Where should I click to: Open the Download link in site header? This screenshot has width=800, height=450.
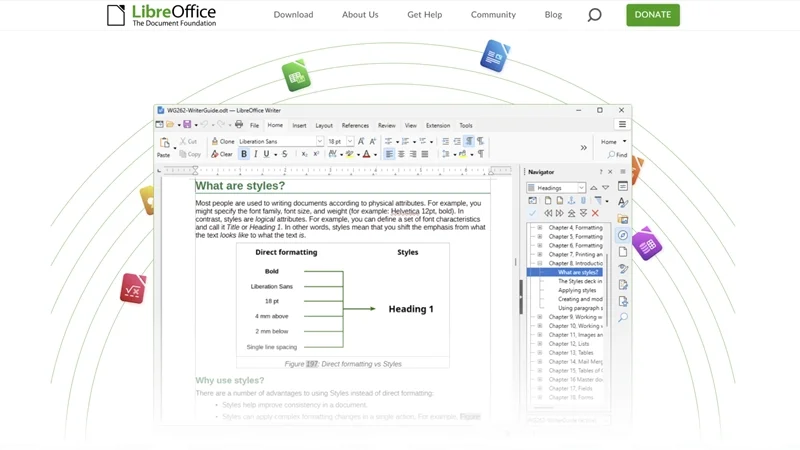pyautogui.click(x=293, y=15)
